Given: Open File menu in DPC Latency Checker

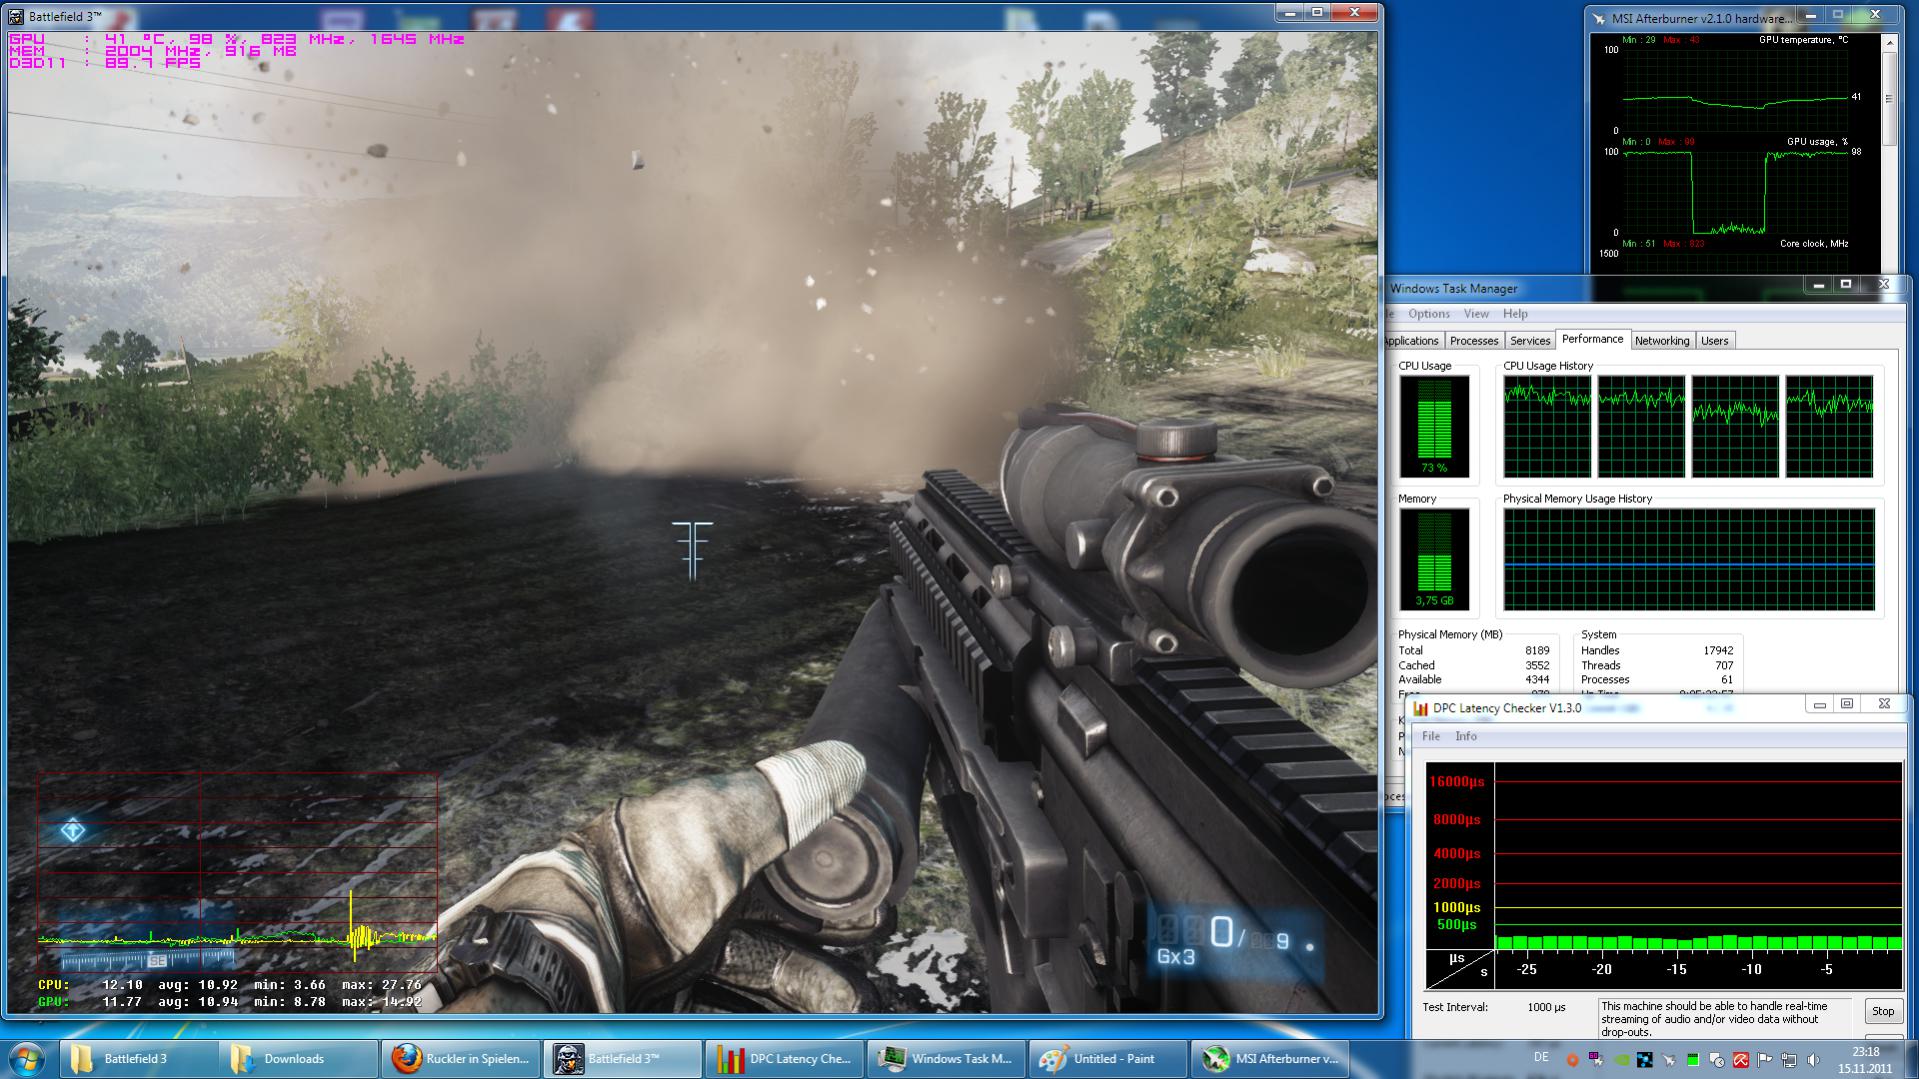Looking at the screenshot, I should click(x=1431, y=736).
